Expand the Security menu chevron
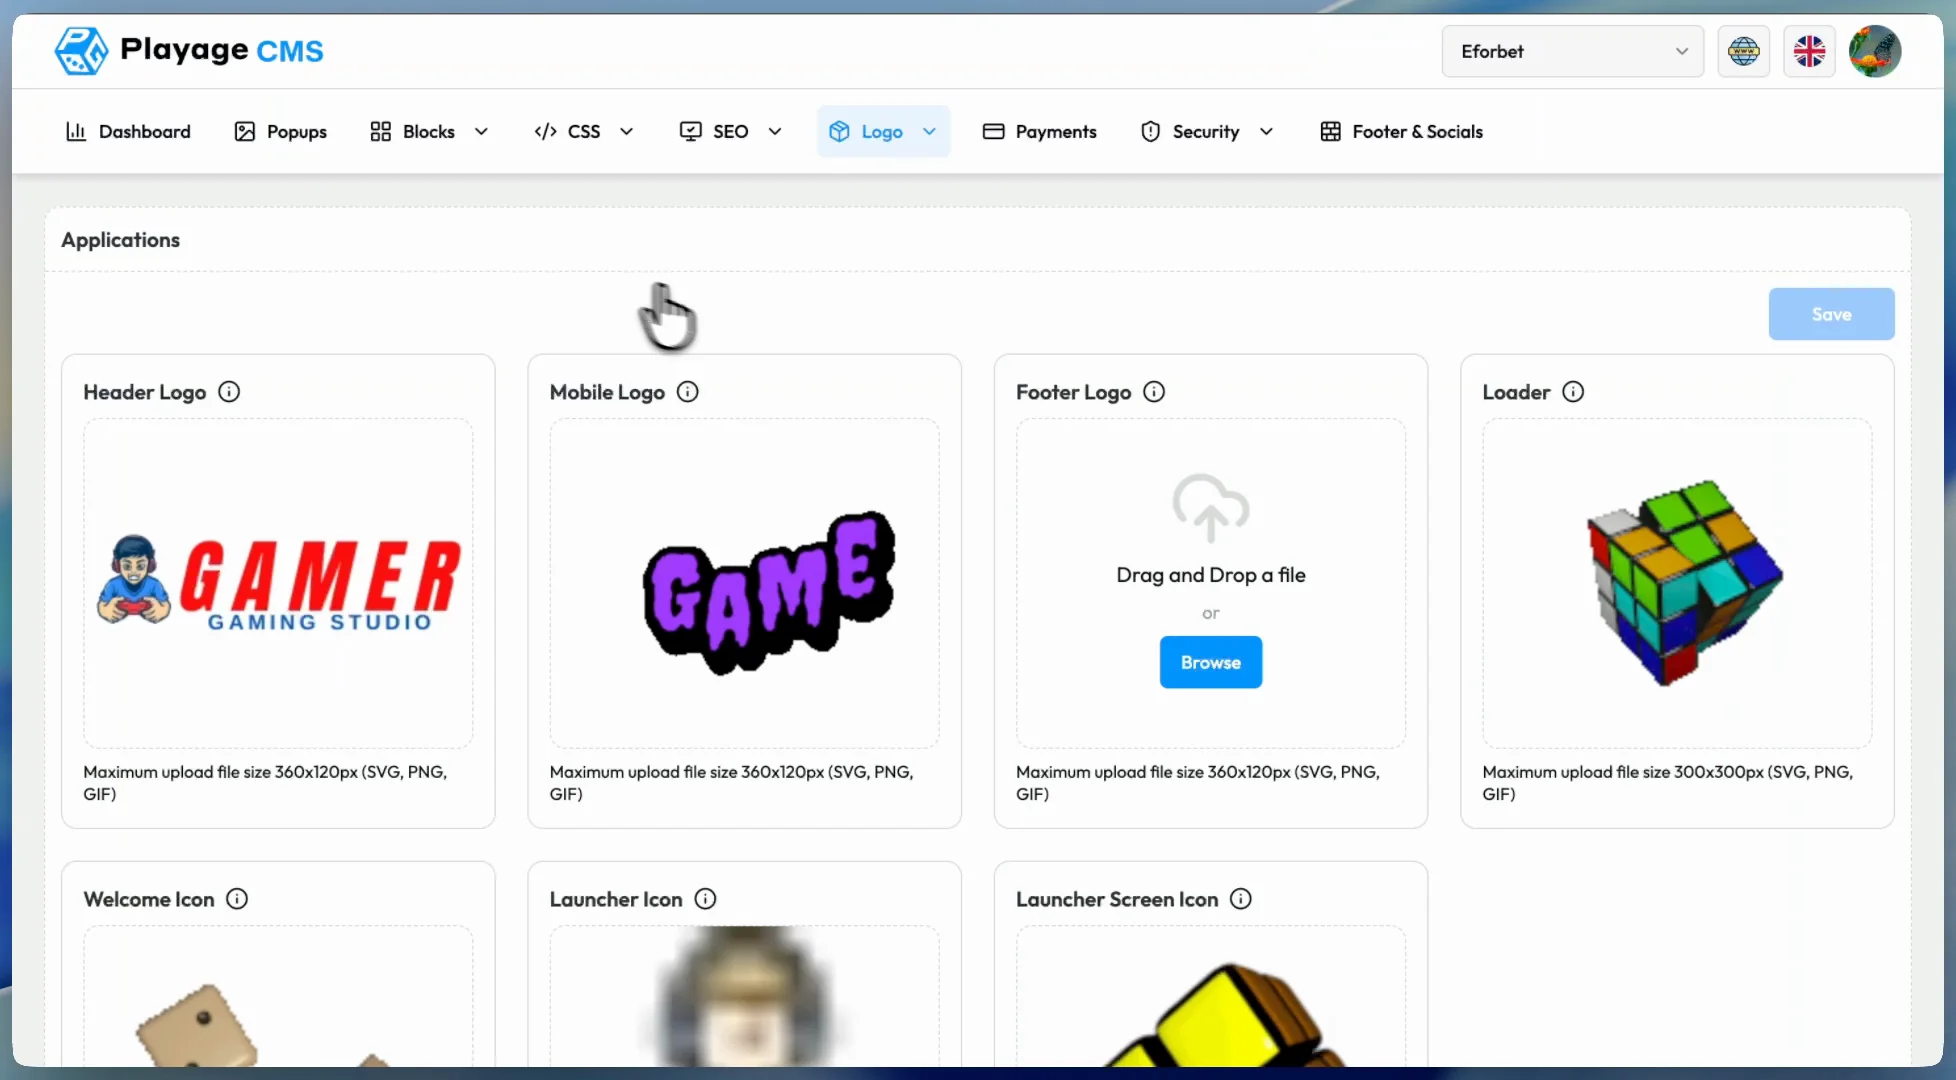This screenshot has height=1080, width=1956. tap(1266, 131)
